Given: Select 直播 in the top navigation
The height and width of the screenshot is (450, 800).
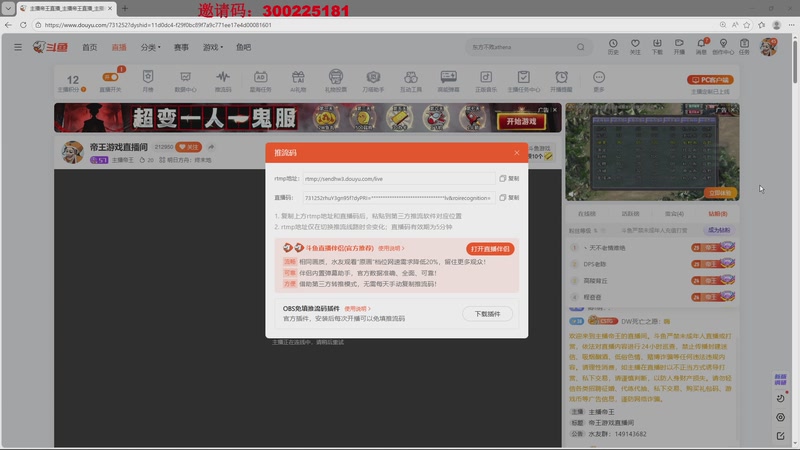Looking at the screenshot, I should click(119, 47).
